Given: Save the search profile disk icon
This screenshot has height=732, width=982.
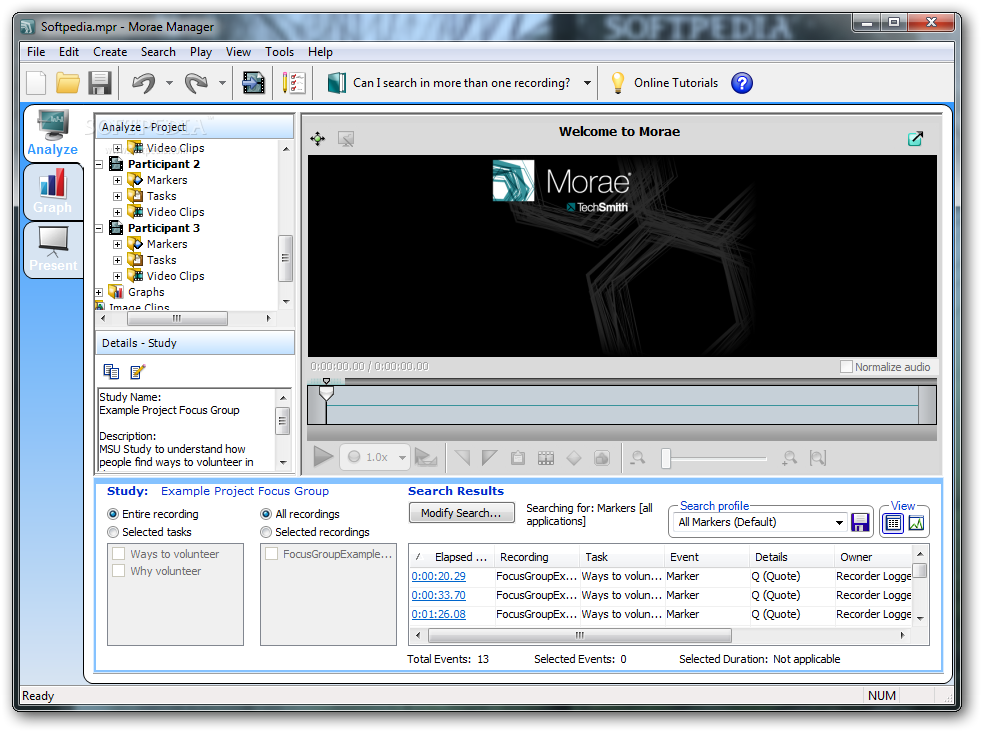Looking at the screenshot, I should tap(860, 522).
